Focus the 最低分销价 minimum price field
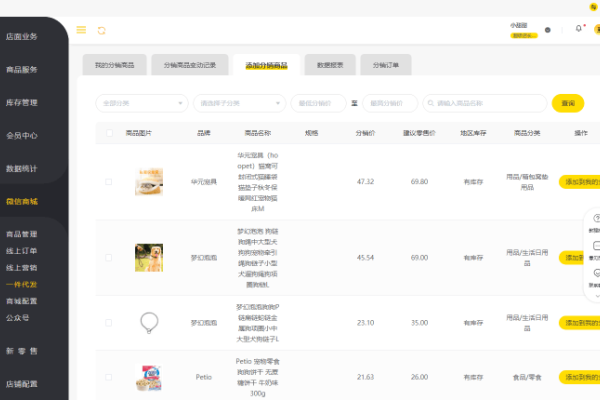Viewport: 600px width, 400px height. pyautogui.click(x=318, y=103)
